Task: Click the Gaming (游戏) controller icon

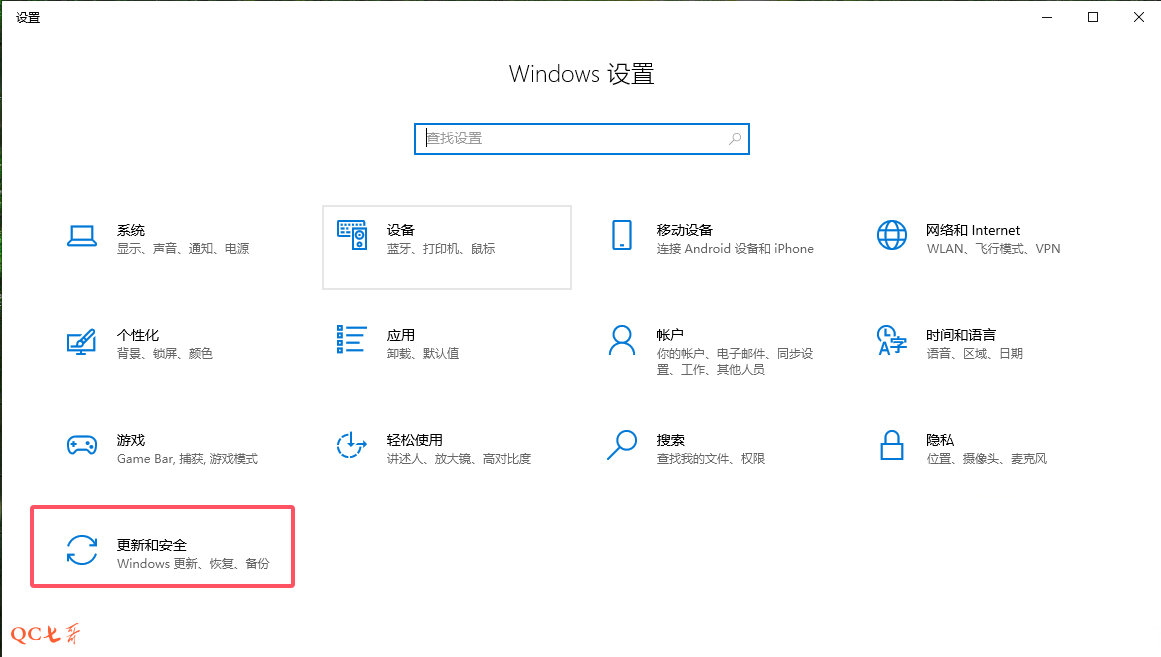Action: (81, 445)
